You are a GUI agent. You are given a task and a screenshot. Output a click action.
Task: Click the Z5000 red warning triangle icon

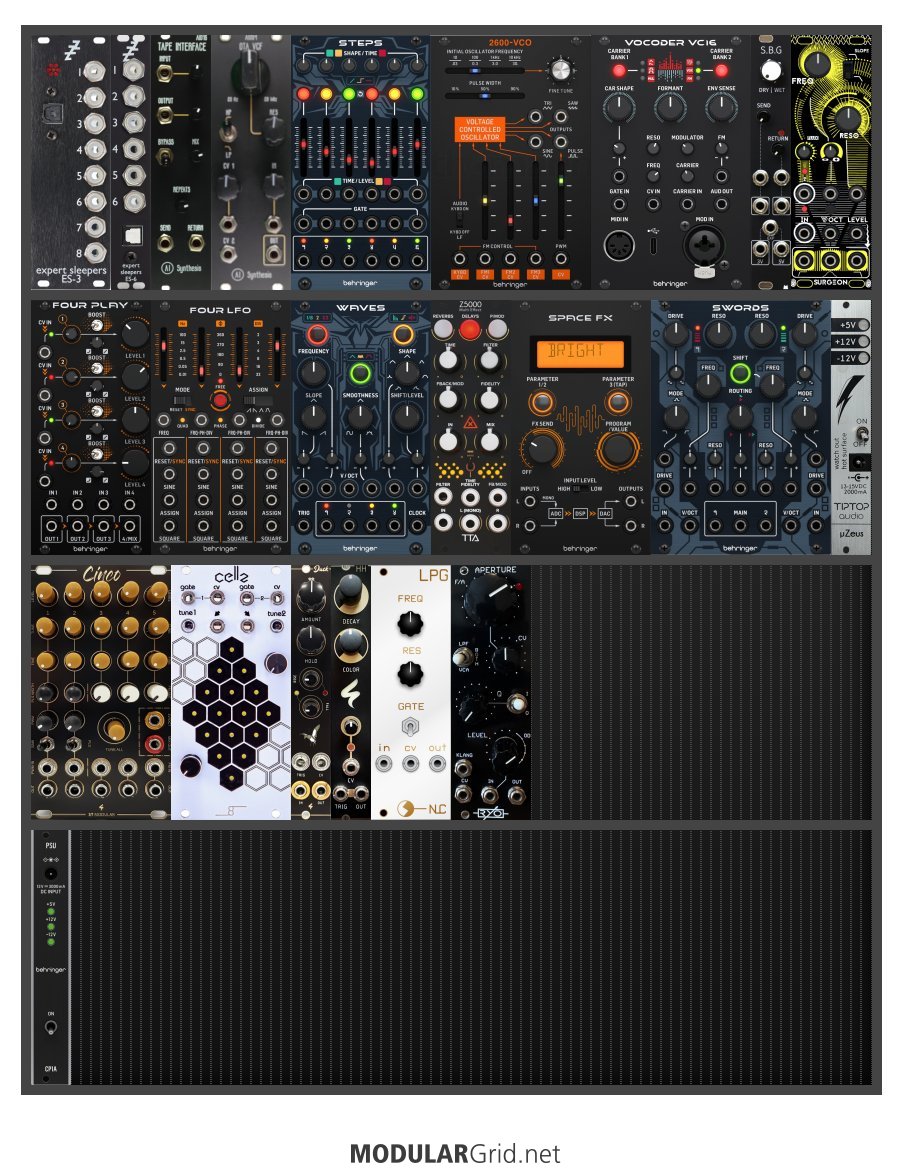pyautogui.click(x=471, y=423)
